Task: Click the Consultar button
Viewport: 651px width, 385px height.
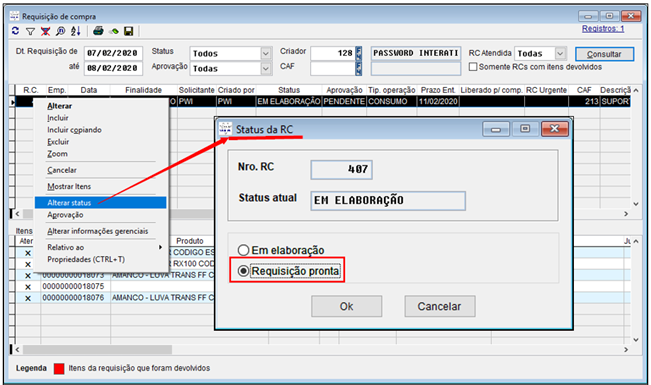Action: 604,54
